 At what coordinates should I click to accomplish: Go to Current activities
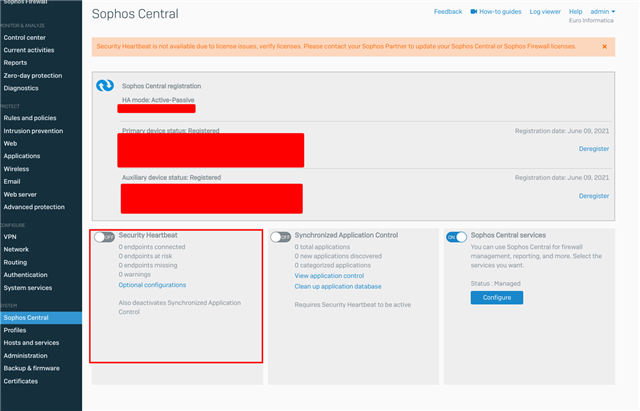pyautogui.click(x=29, y=50)
